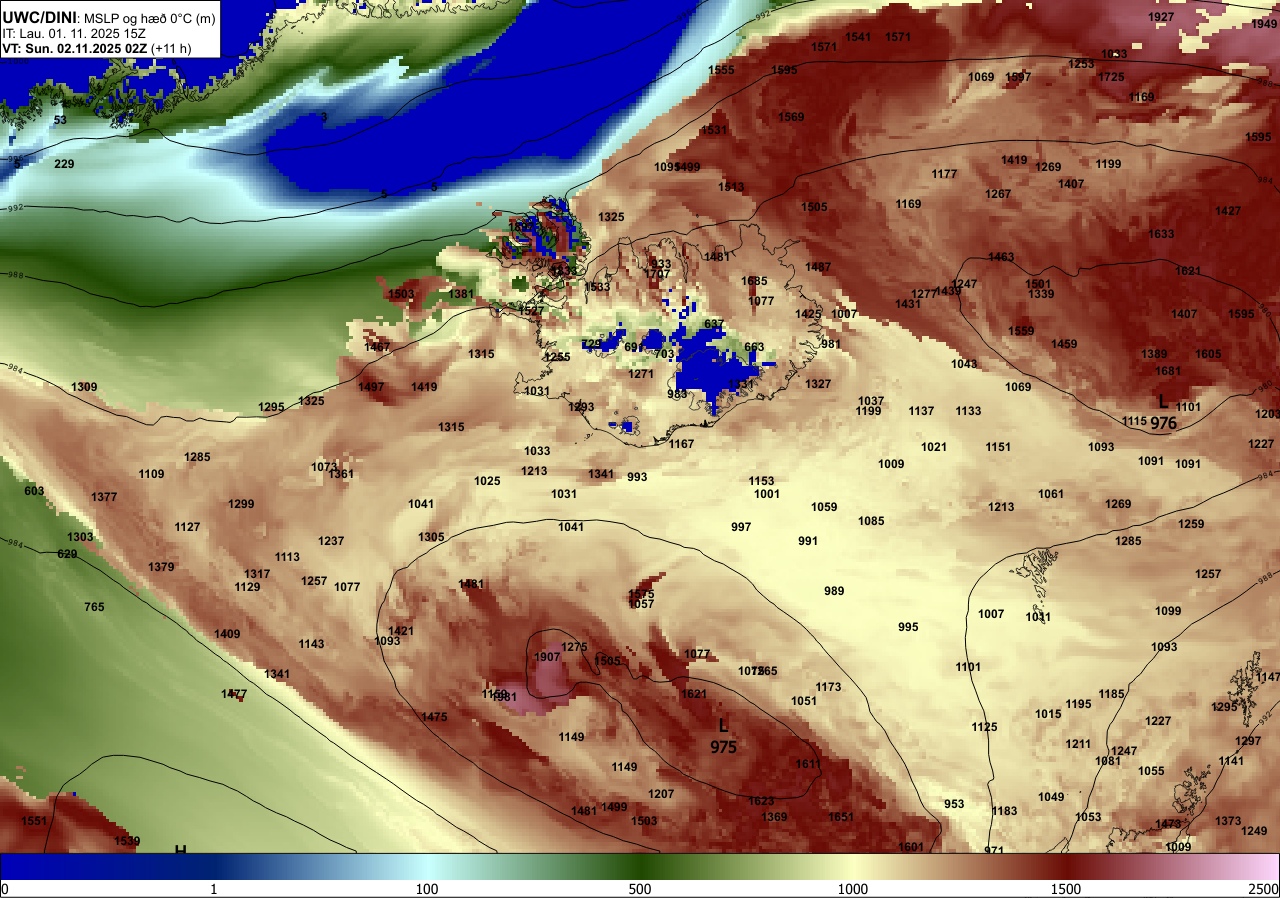
Task: Click the height value 1309
Action: [x=84, y=387]
